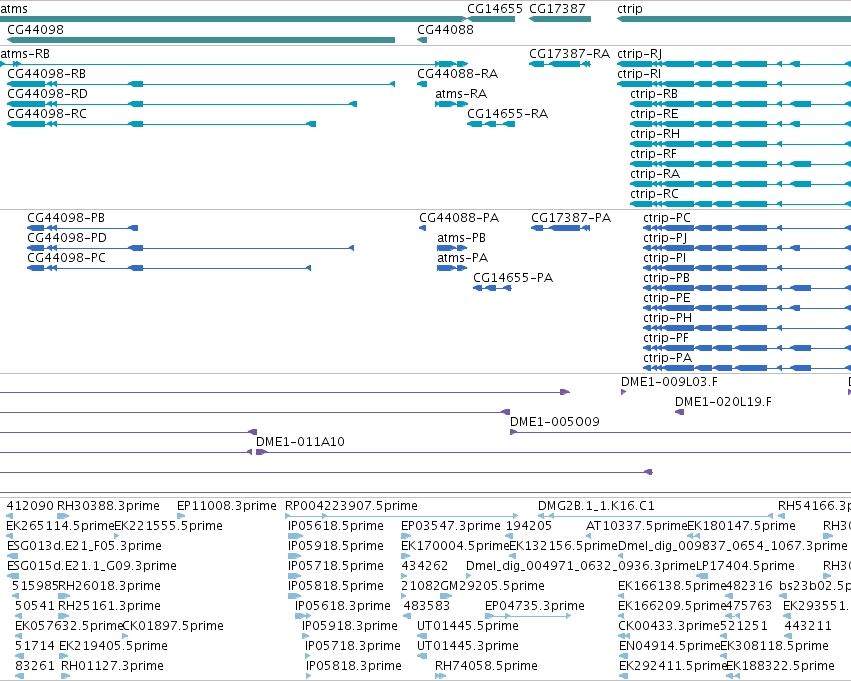The height and width of the screenshot is (681, 851).
Task: Click EST EP03547.3prime label
Action: 450,526
